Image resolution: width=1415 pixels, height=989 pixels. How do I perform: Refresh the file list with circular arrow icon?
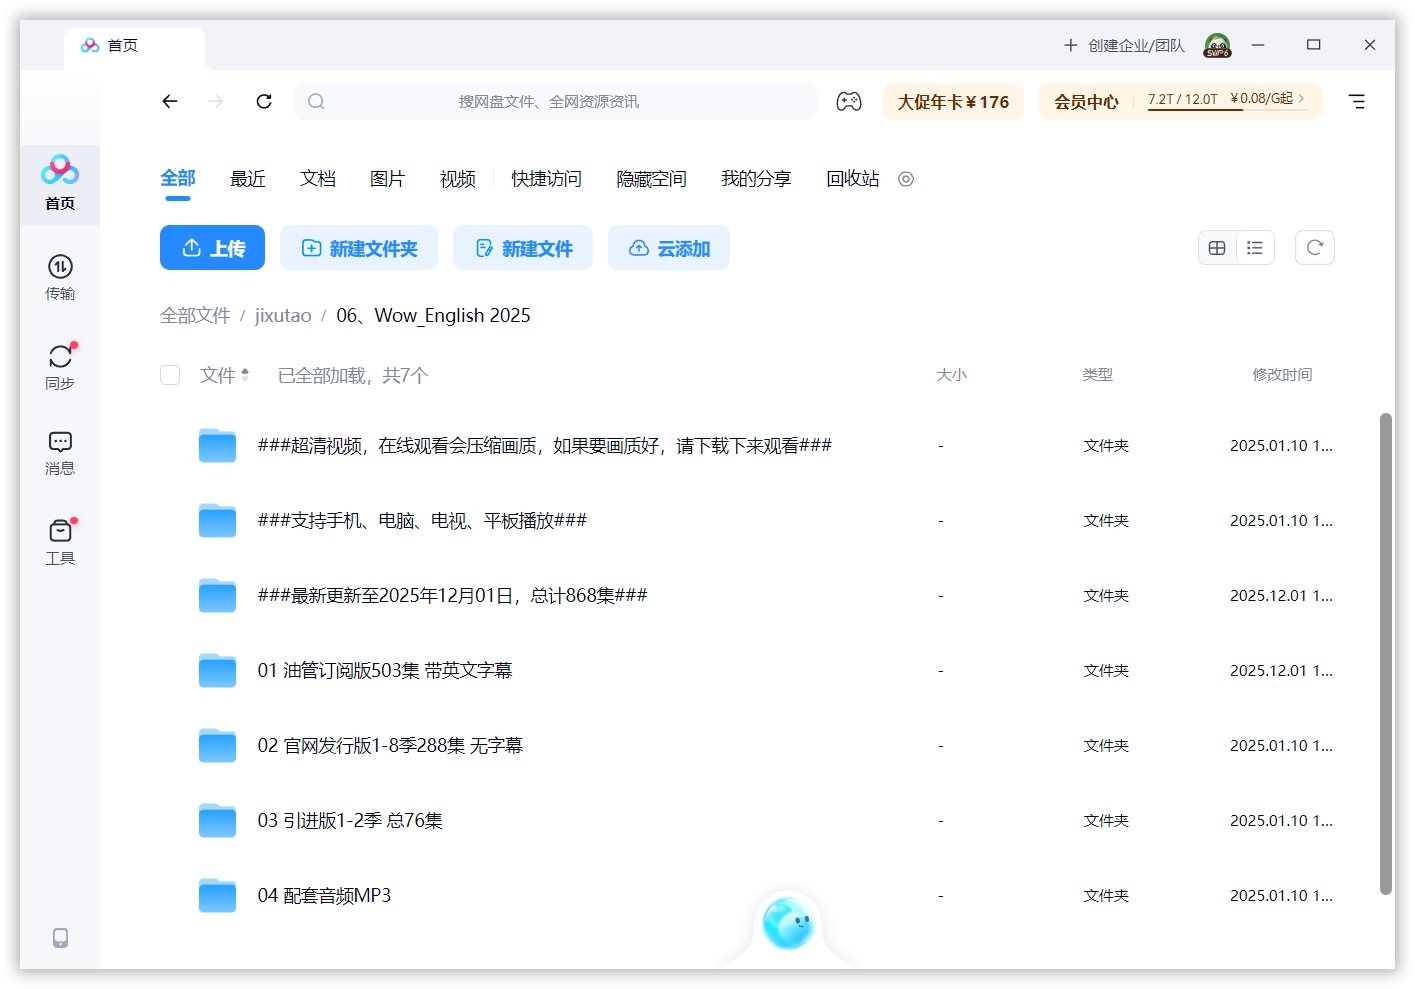point(1314,247)
